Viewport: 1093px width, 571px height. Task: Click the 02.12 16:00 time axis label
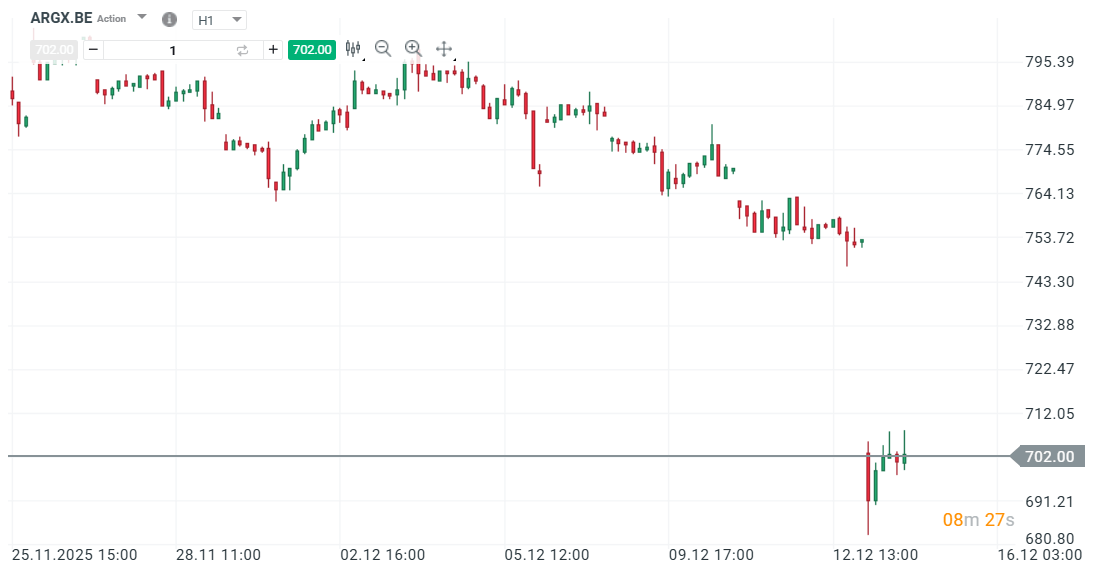click(x=383, y=554)
